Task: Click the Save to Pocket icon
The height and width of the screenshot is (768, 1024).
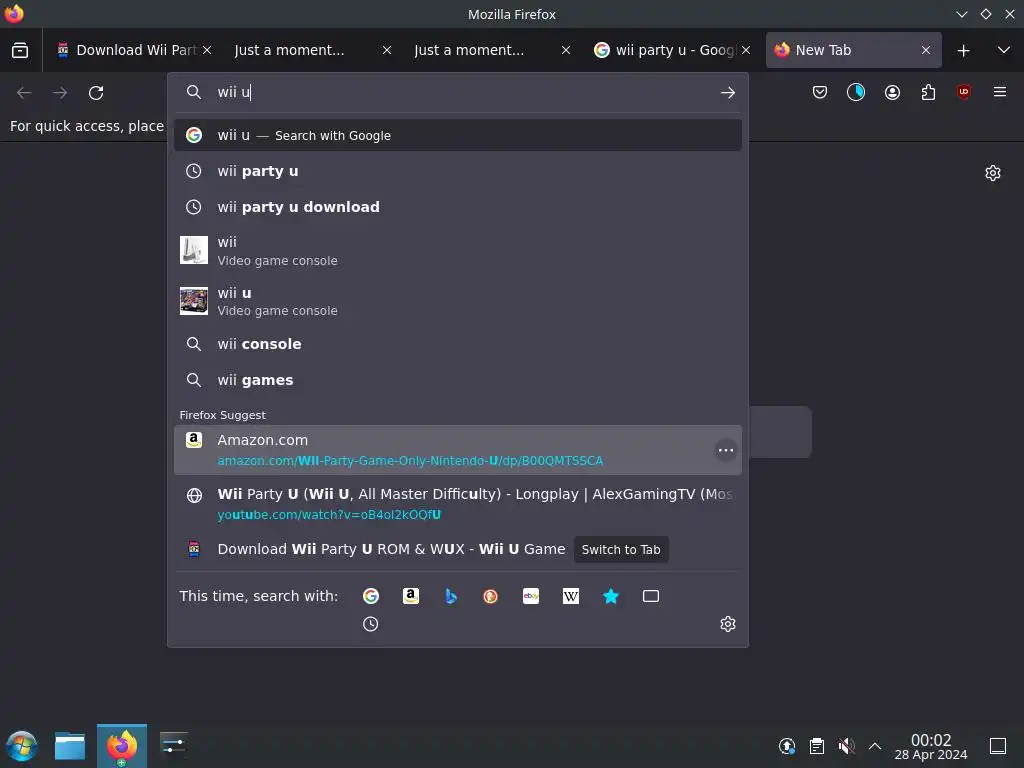Action: tap(820, 93)
